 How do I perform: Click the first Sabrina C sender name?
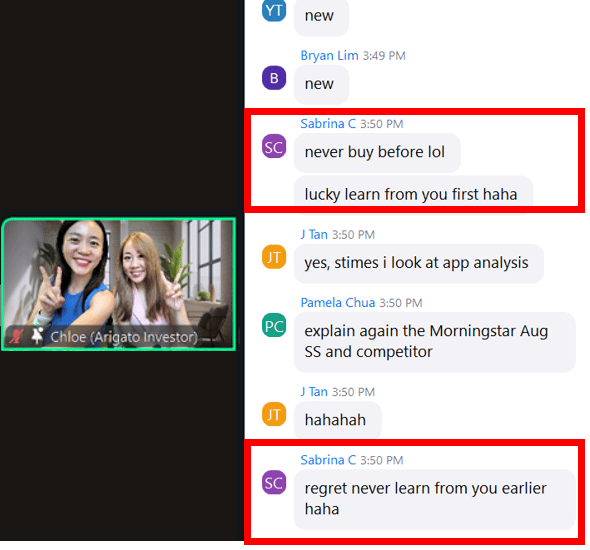(x=328, y=124)
